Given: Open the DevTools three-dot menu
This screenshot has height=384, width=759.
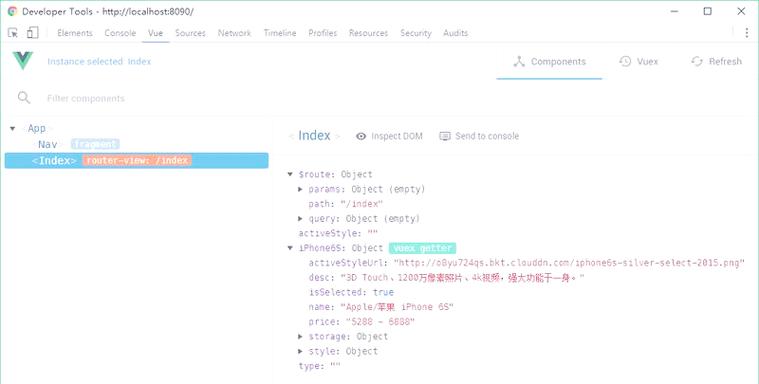Looking at the screenshot, I should pos(747,32).
